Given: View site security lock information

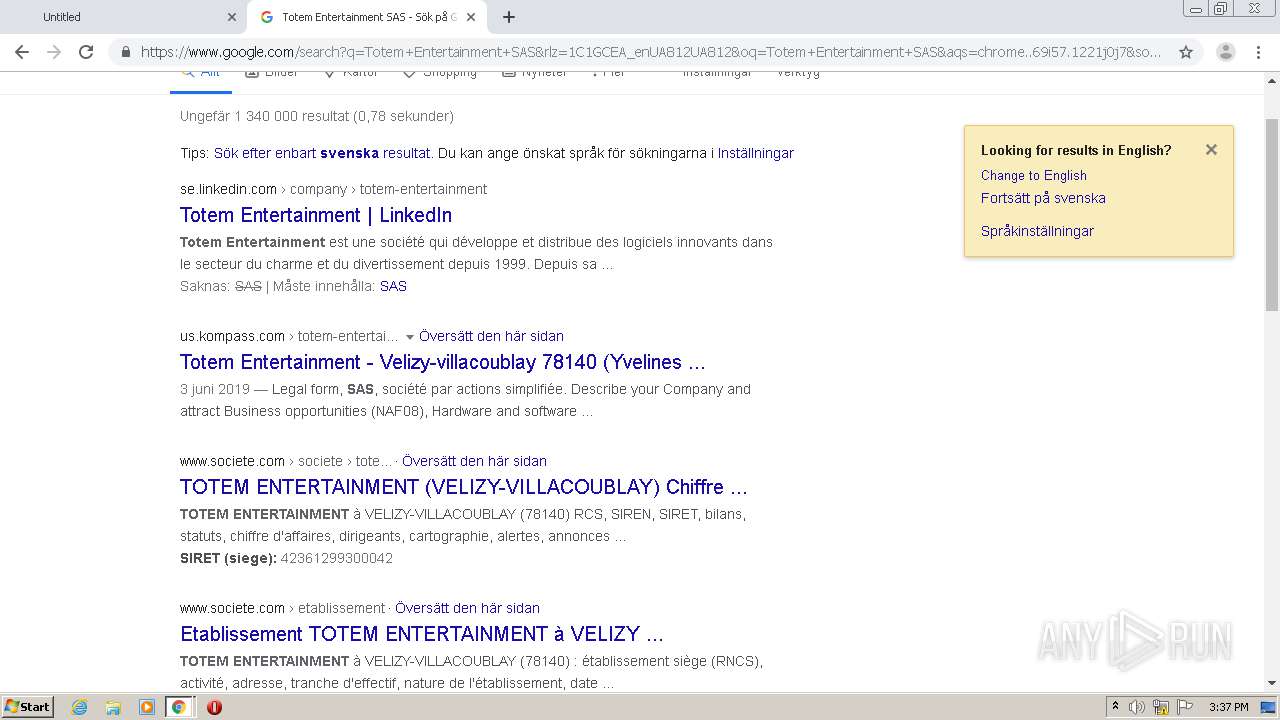Looking at the screenshot, I should [x=125, y=52].
